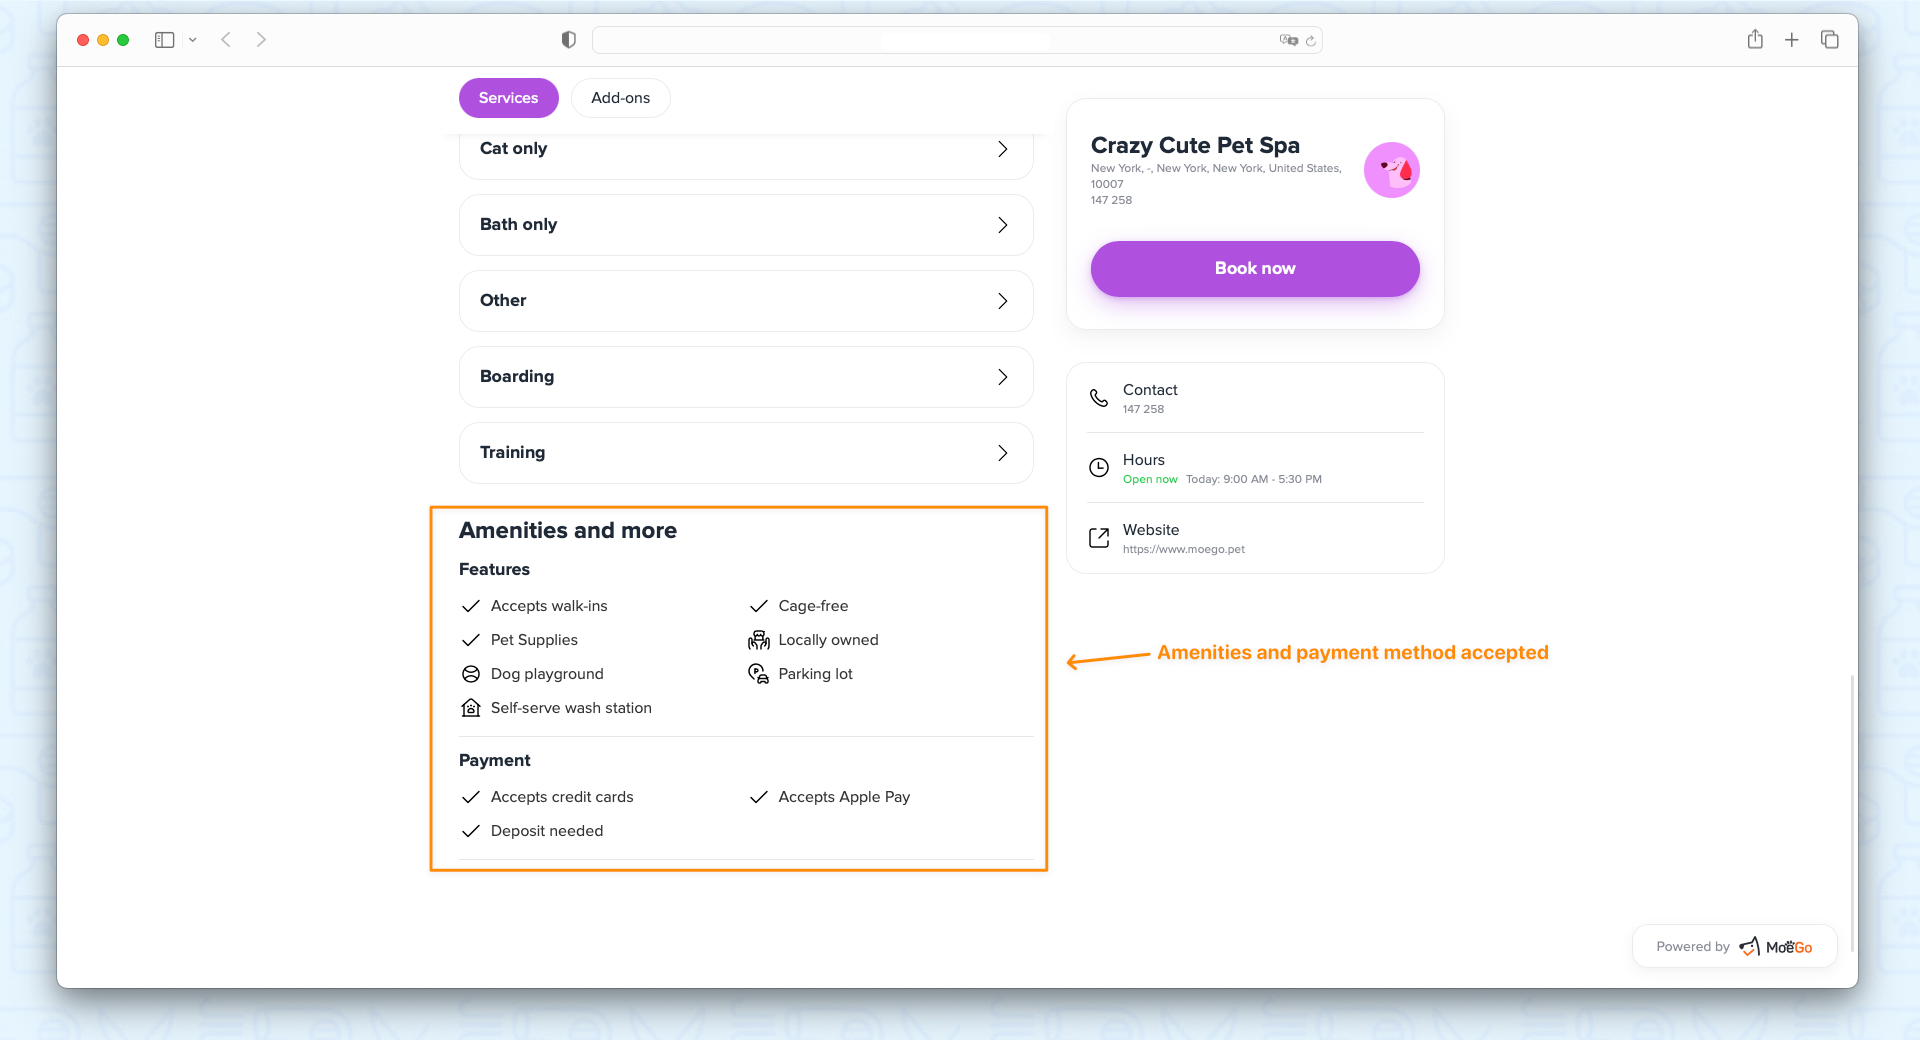Click the page reload icon
1920x1040 pixels.
click(x=1311, y=41)
